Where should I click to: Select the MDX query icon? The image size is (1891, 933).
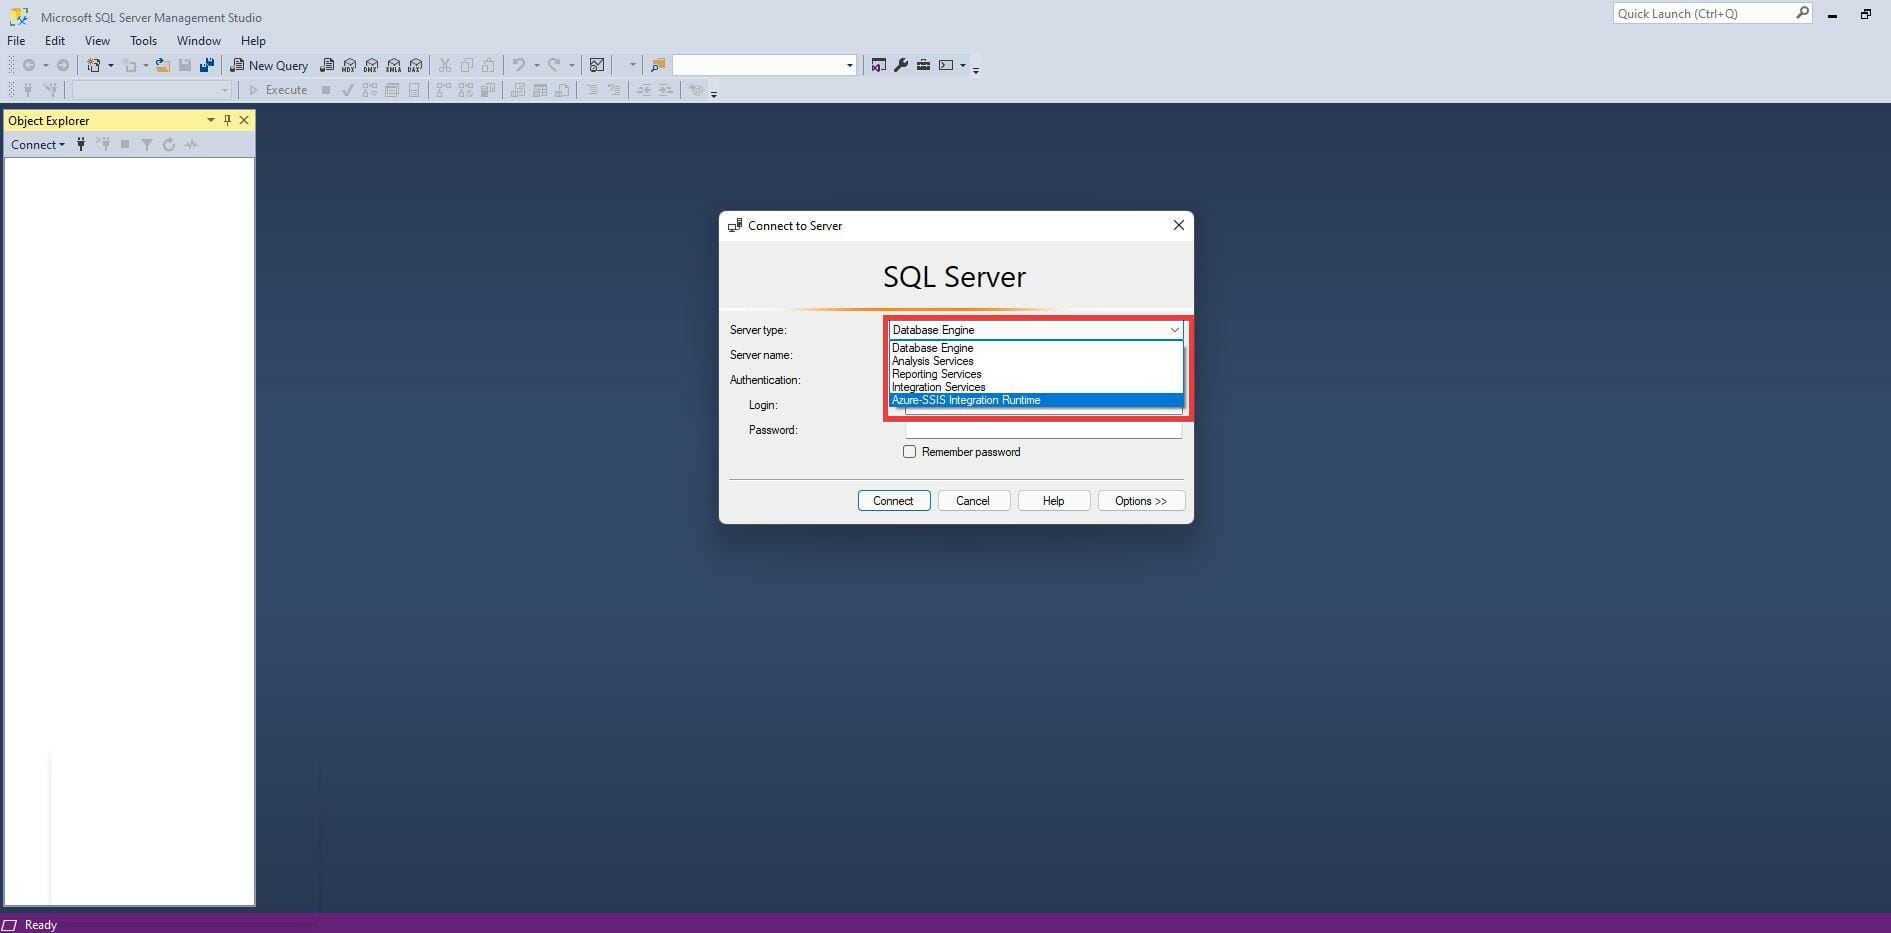click(349, 65)
